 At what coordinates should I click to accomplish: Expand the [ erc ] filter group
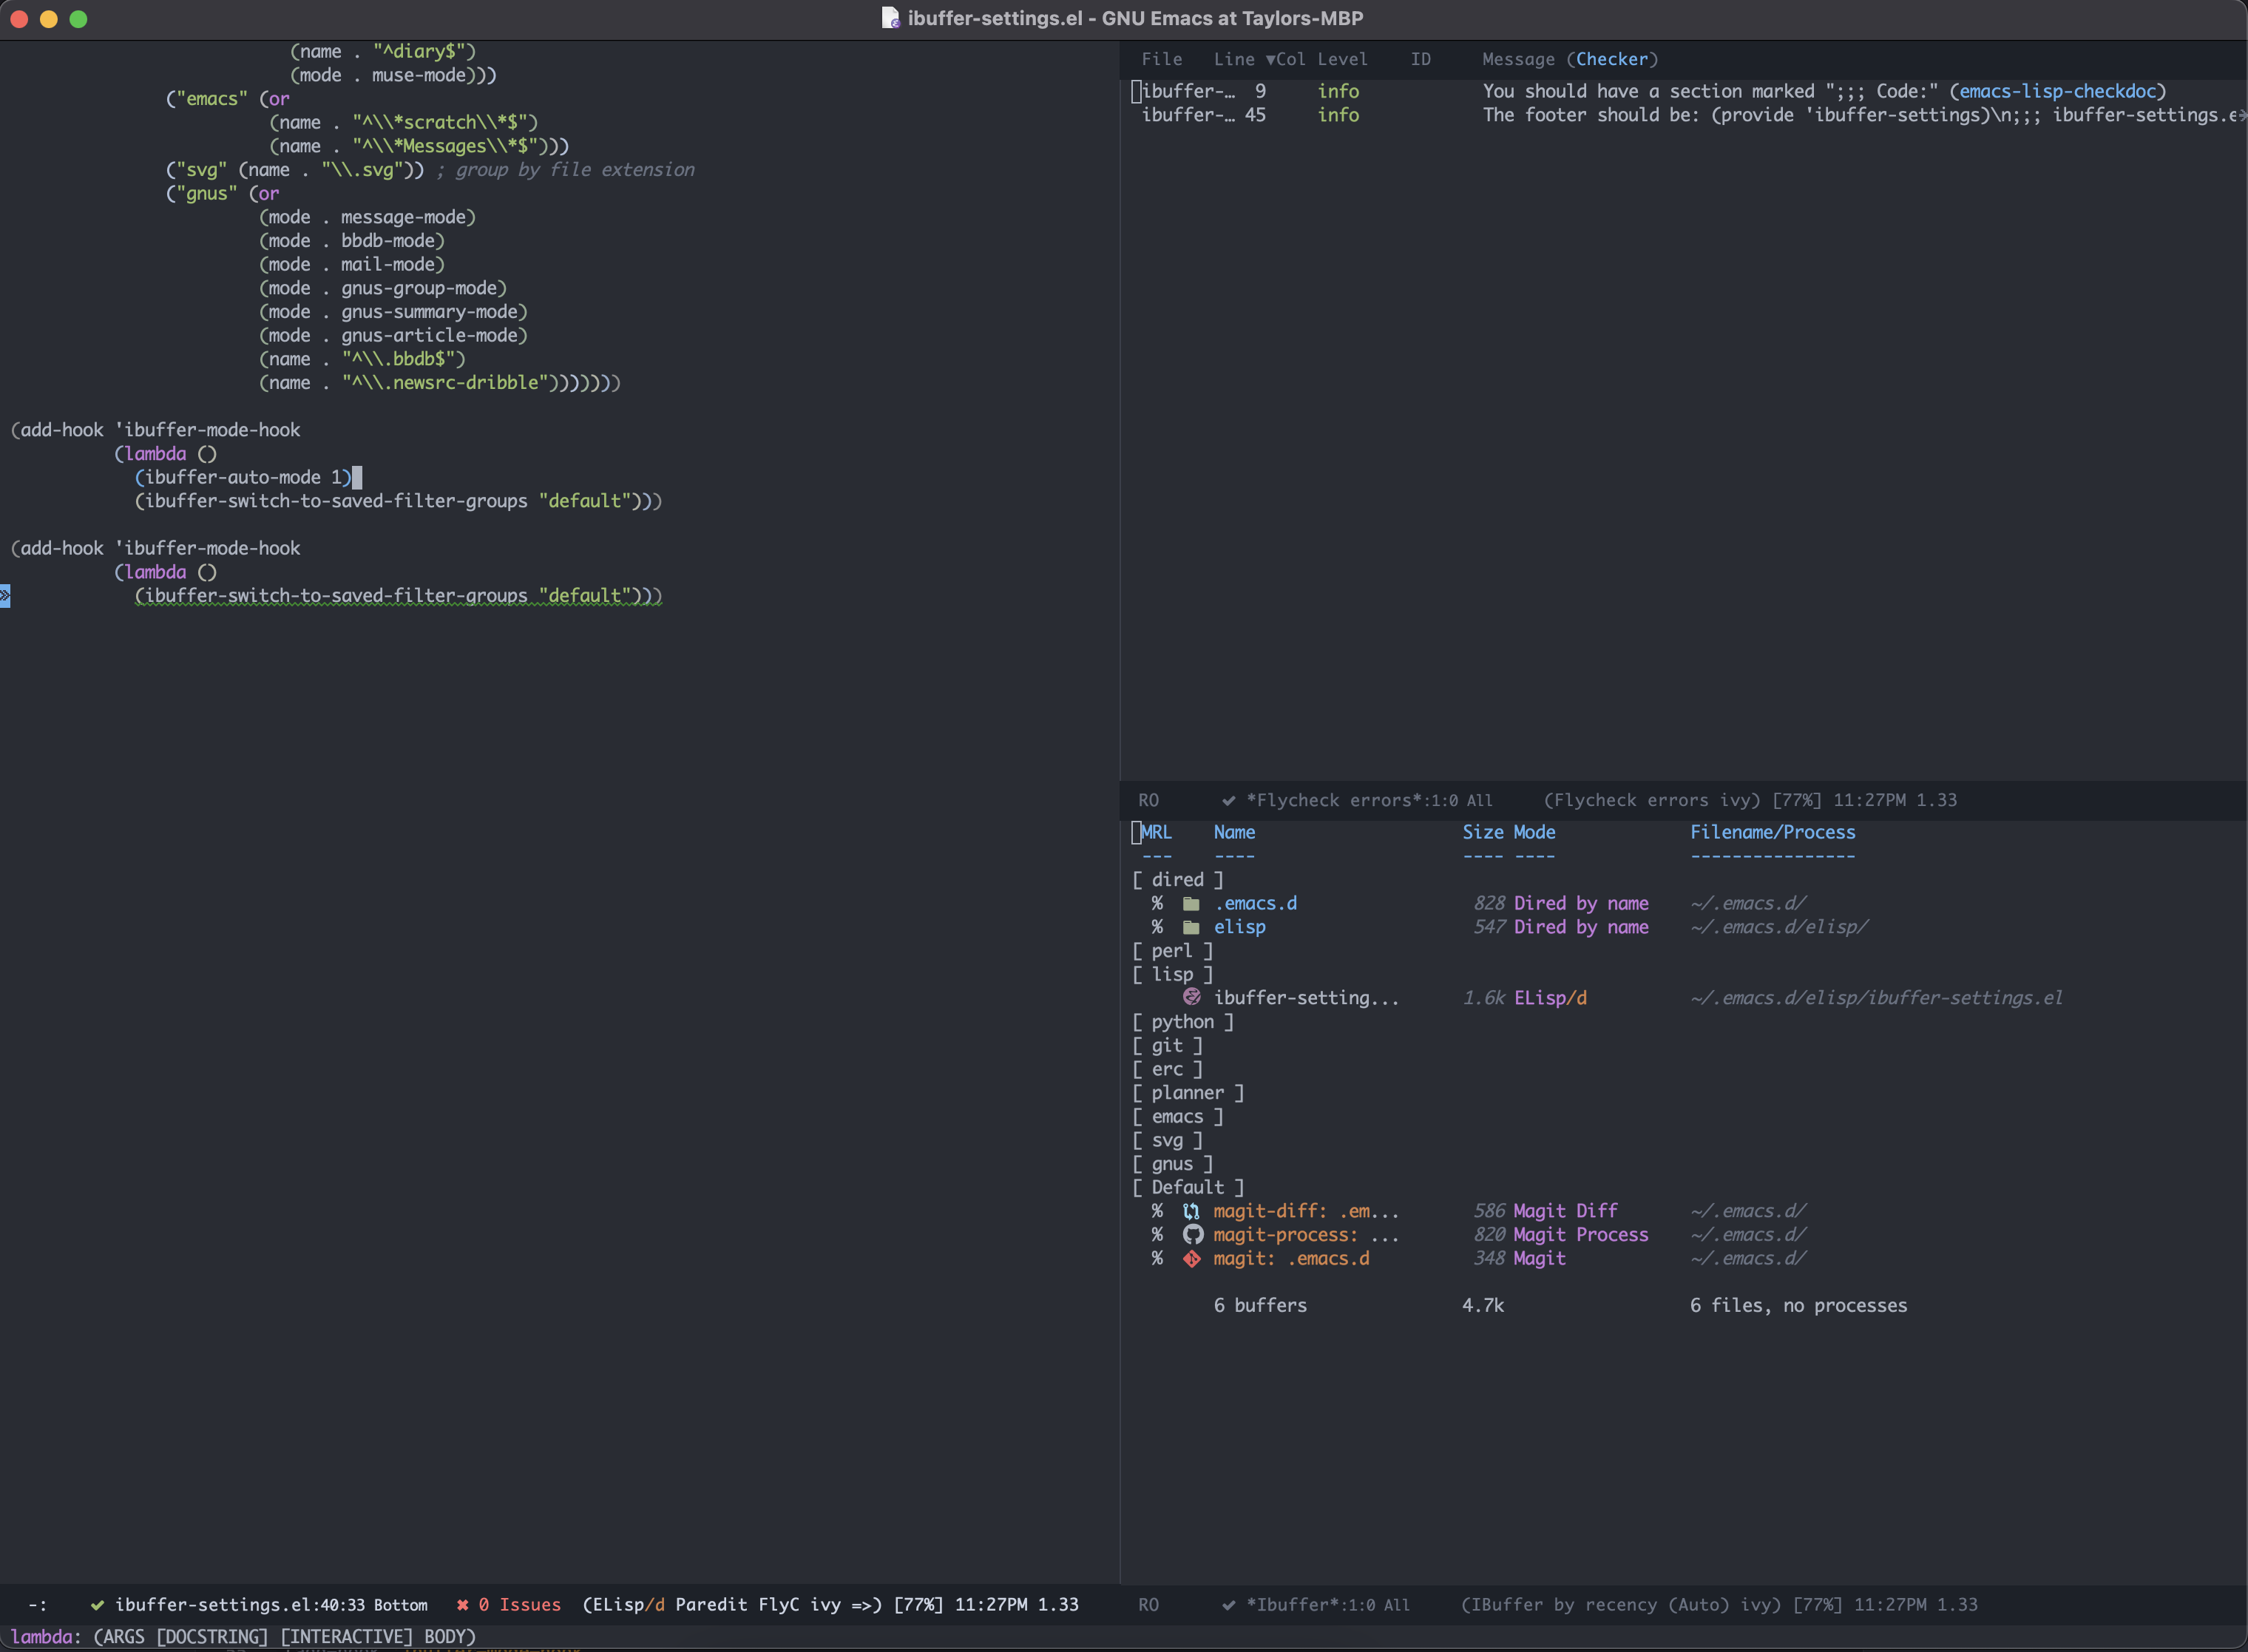[1167, 1069]
